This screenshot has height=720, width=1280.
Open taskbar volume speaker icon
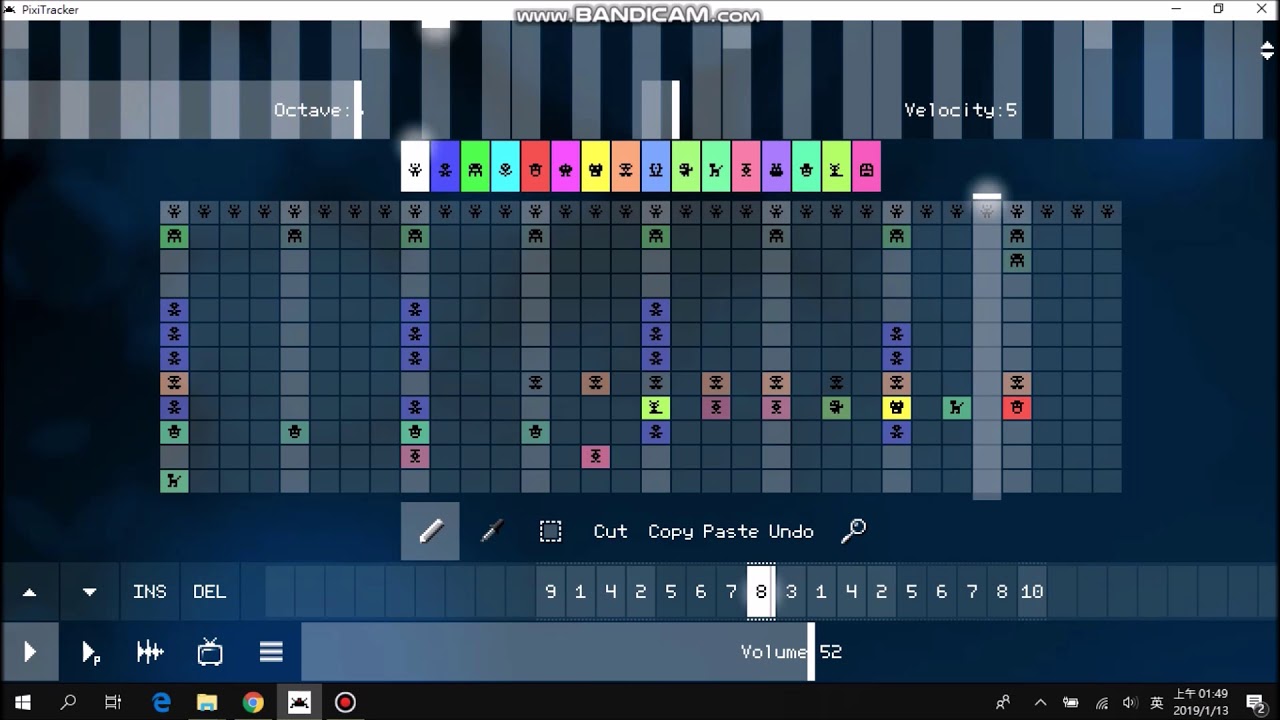(1128, 702)
